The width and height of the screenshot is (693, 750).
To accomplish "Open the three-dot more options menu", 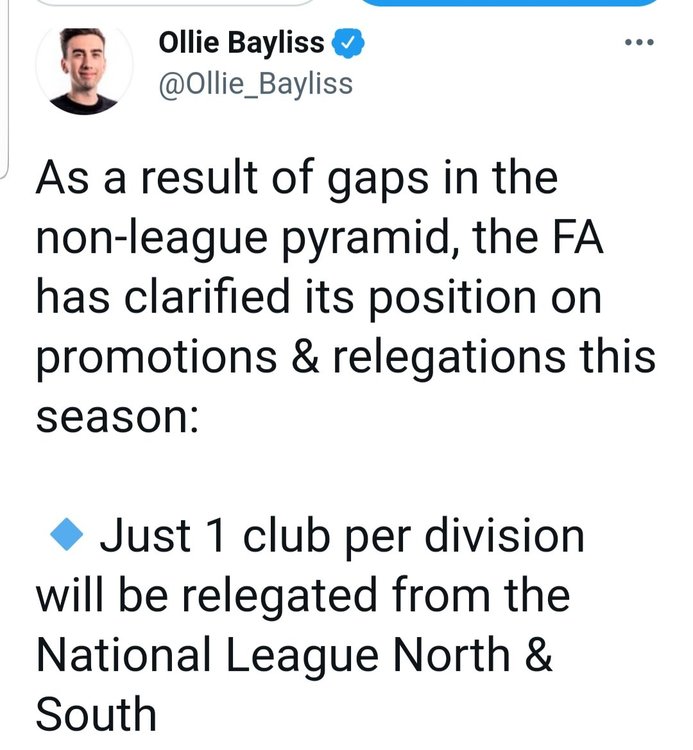I will coord(639,43).
